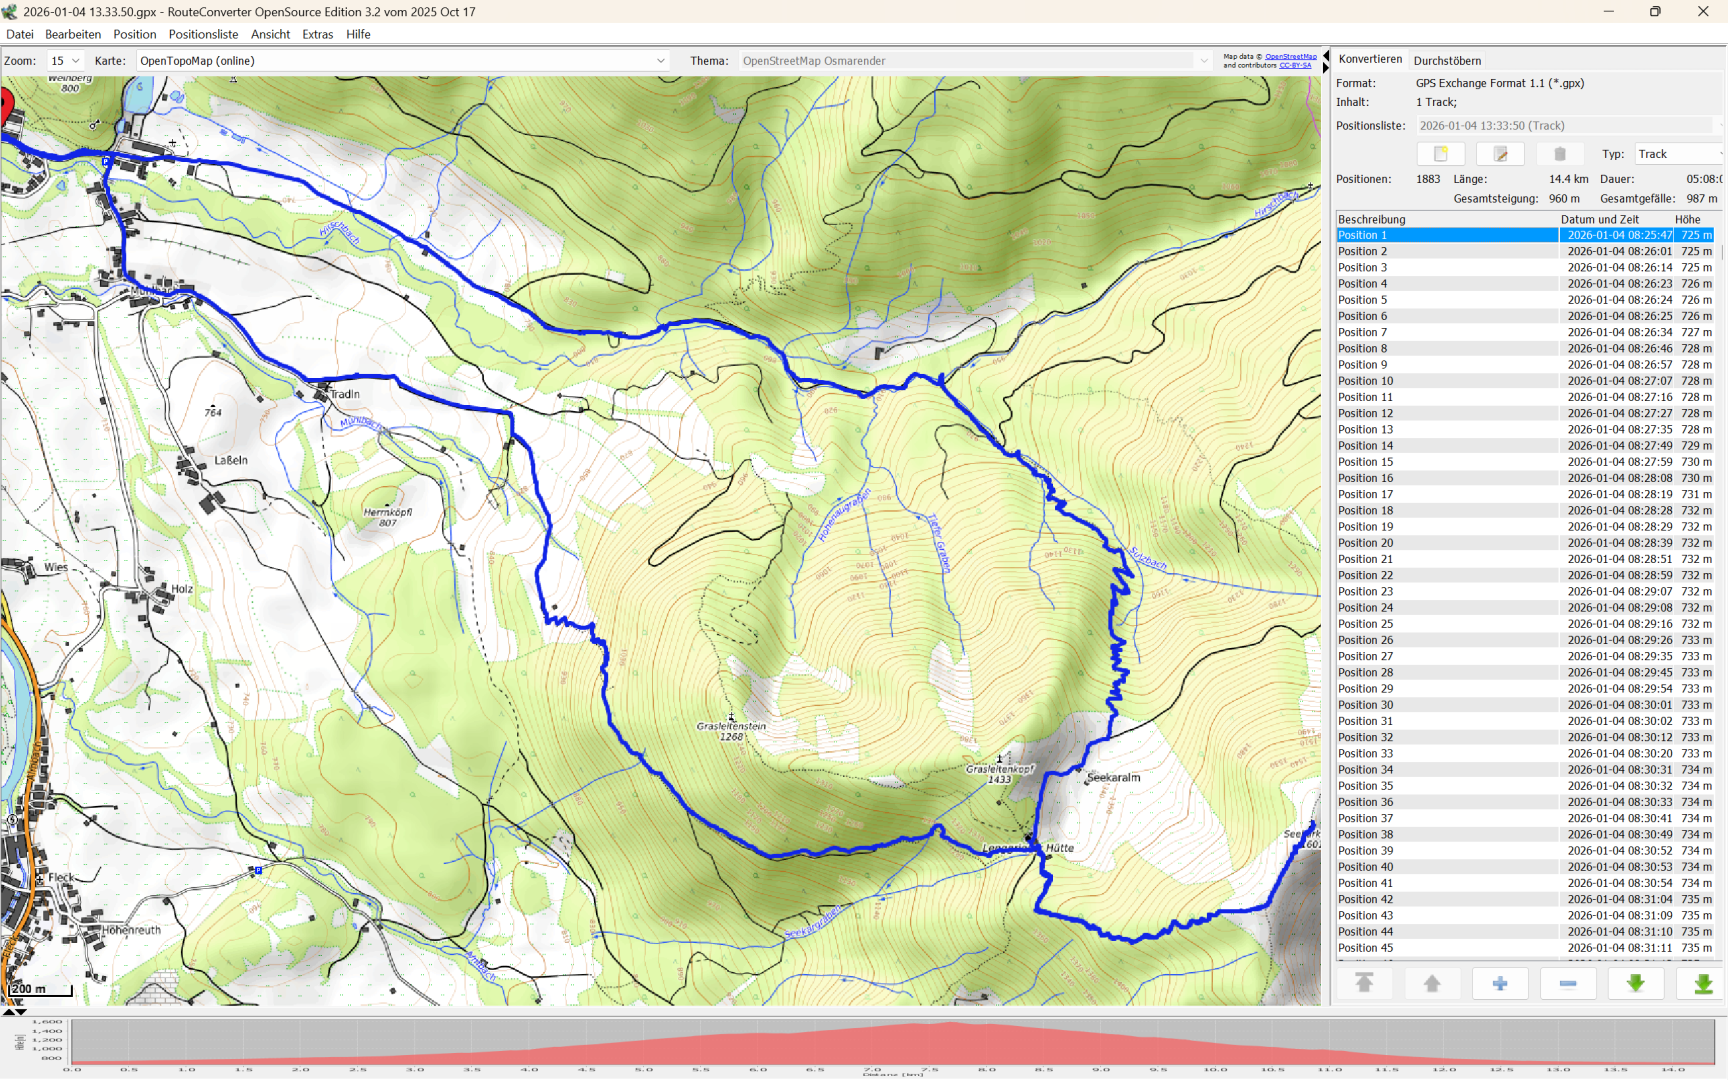Image resolution: width=1728 pixels, height=1080 pixels.
Task: Sort list by Datum und Zeit column header
Action: pos(1599,219)
